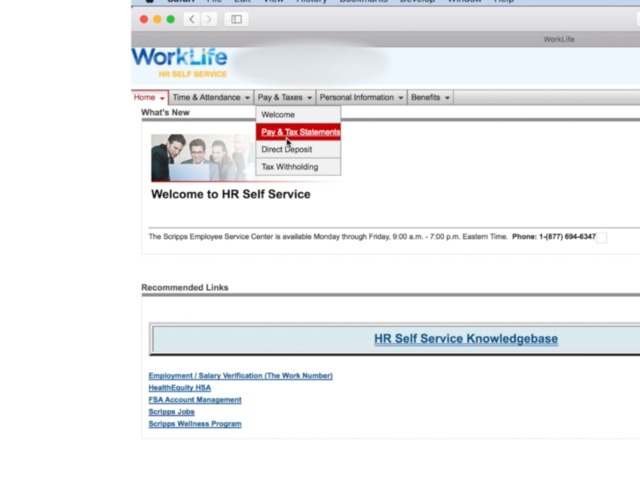Click the Safari forward arrow button
This screenshot has height=480, width=640.
click(209, 19)
